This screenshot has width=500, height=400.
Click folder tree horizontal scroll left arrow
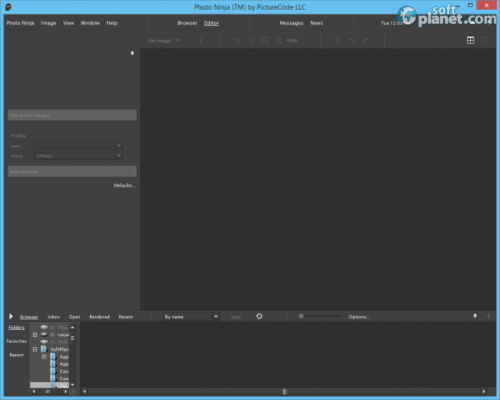click(x=33, y=392)
